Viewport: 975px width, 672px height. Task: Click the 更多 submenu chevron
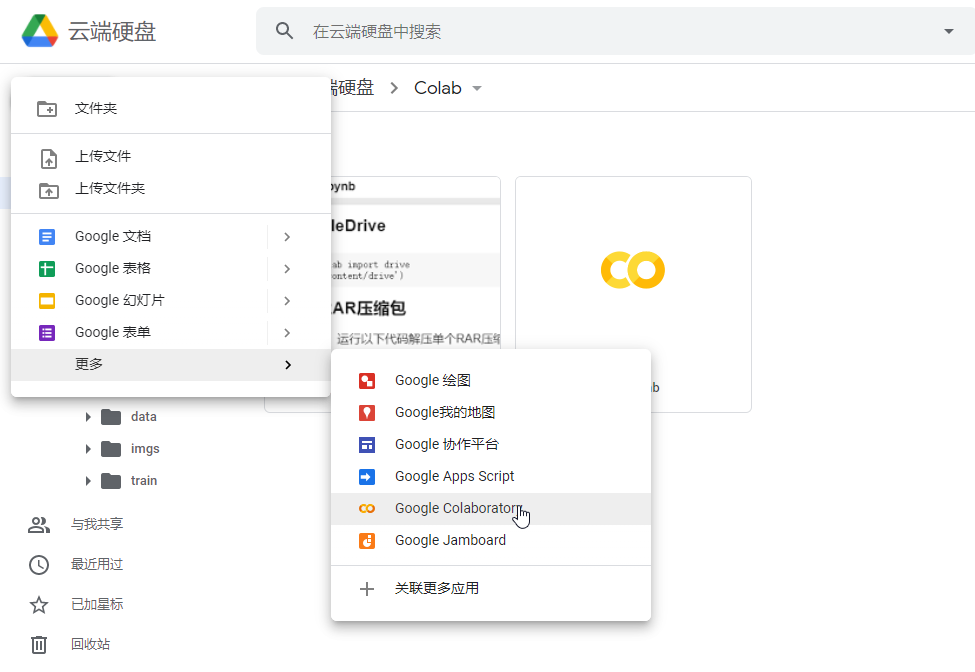(x=287, y=365)
